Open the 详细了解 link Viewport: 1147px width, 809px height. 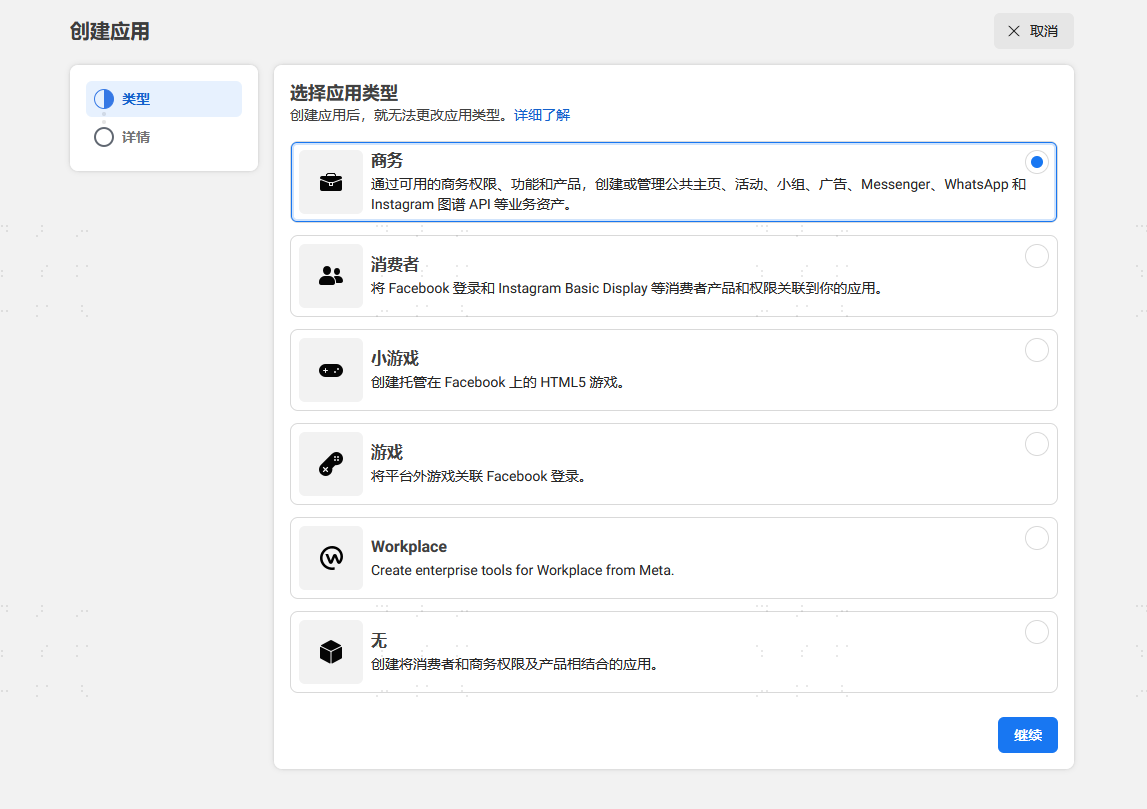(x=541, y=115)
